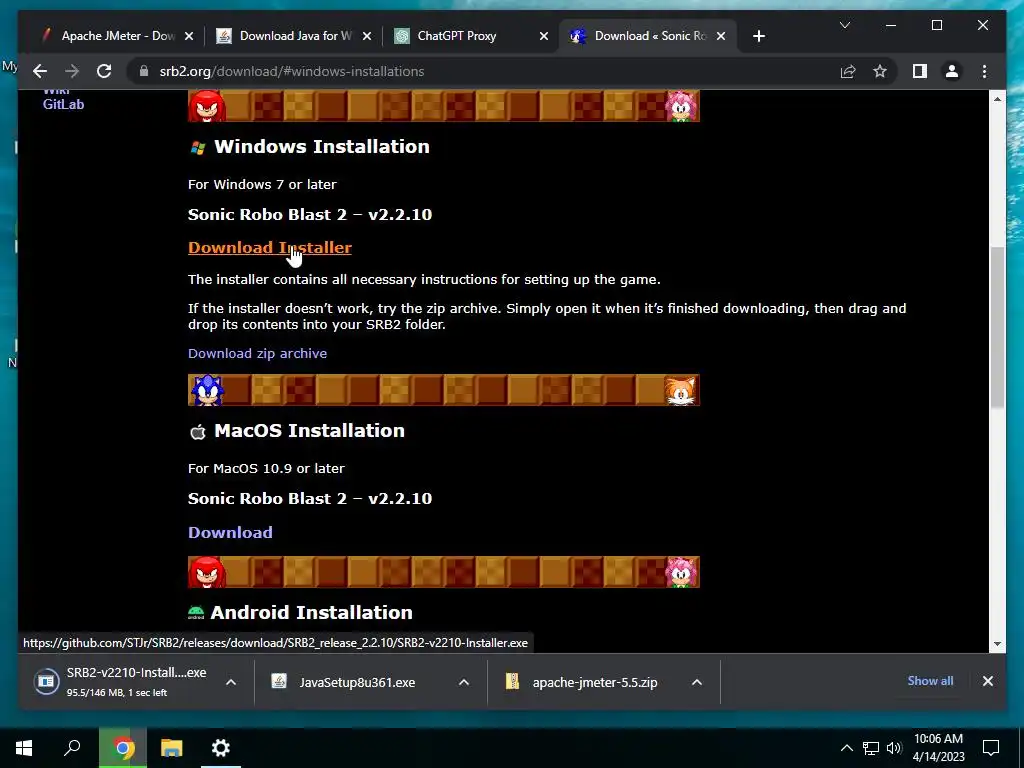Open the share this page icon
The height and width of the screenshot is (768, 1024).
848,71
